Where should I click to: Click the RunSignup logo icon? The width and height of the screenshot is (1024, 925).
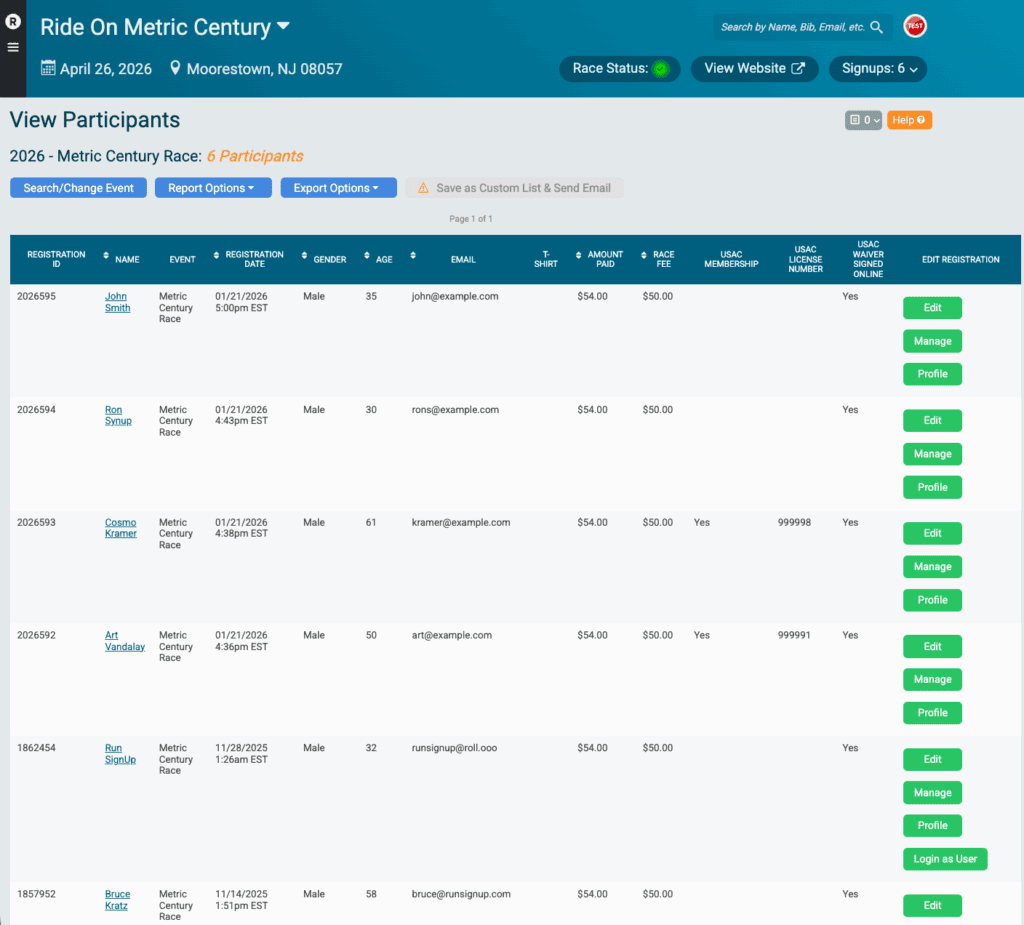(13, 21)
